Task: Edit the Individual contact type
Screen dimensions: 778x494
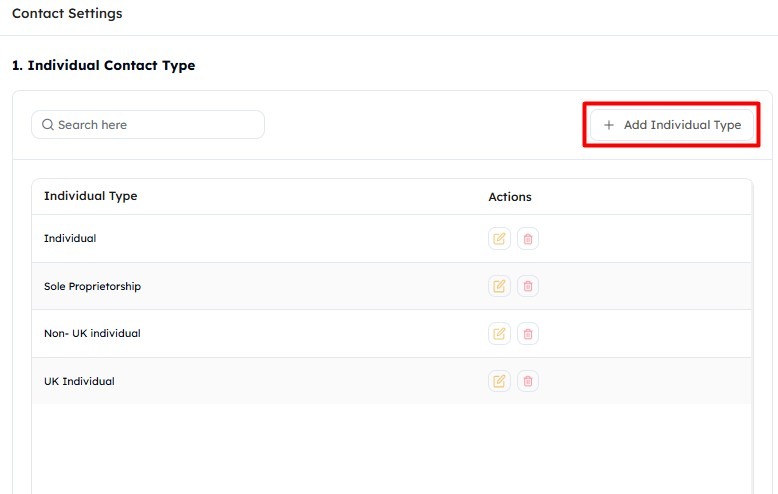Action: tap(499, 239)
